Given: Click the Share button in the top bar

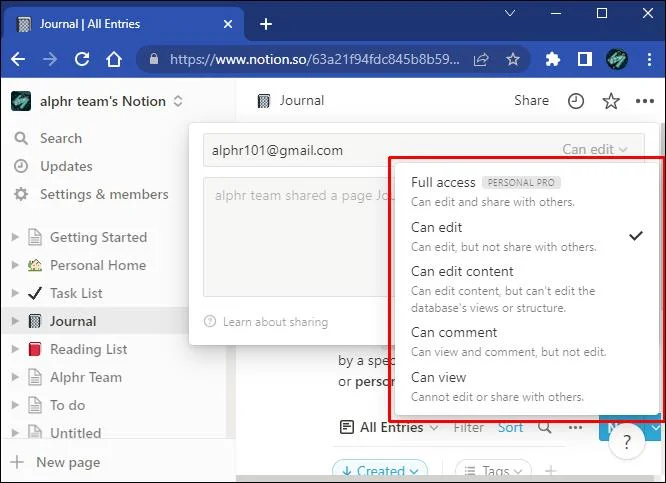Looking at the screenshot, I should click(x=531, y=100).
